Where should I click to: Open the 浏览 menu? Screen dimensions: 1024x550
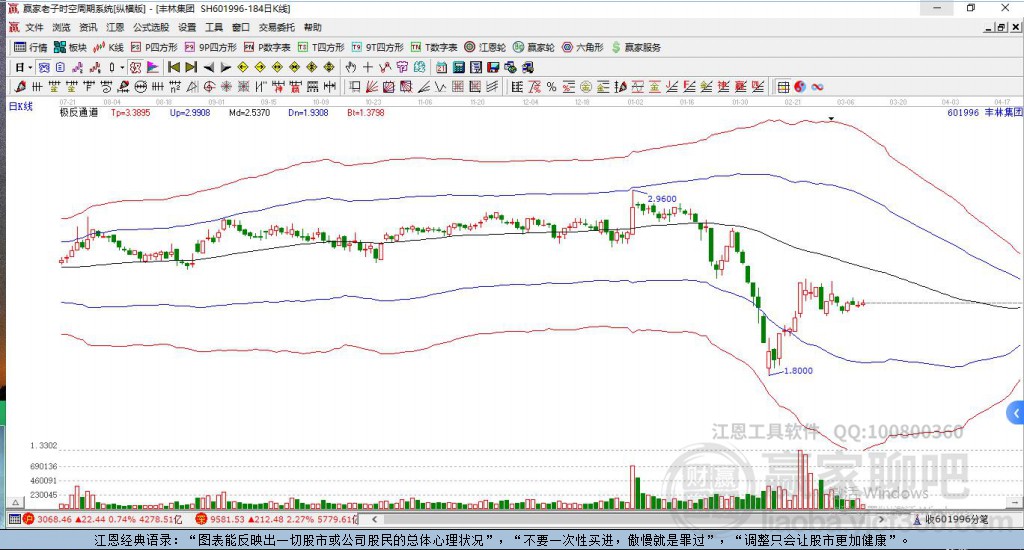(x=61, y=27)
